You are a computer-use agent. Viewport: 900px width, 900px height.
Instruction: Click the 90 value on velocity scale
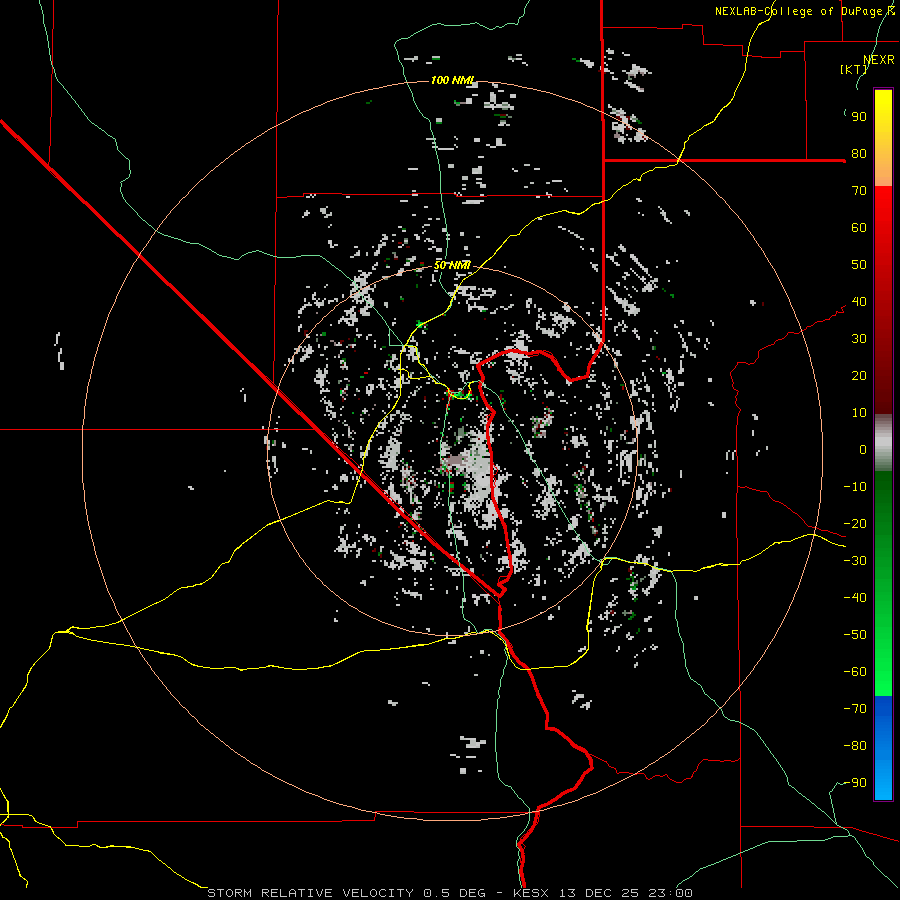pos(859,117)
